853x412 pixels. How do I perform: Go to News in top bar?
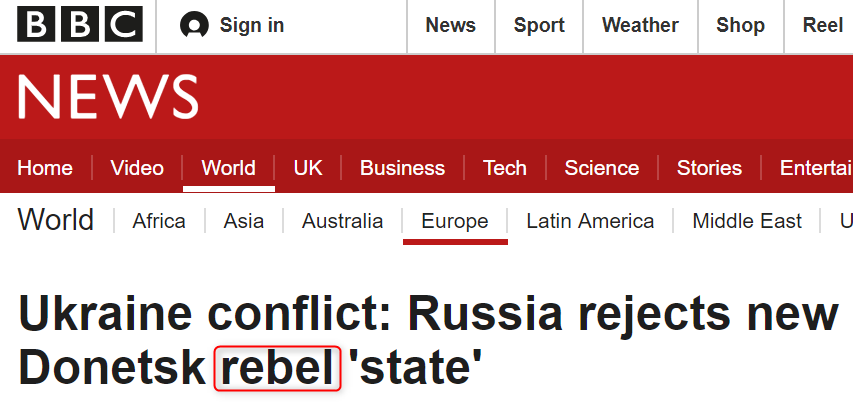tap(450, 26)
